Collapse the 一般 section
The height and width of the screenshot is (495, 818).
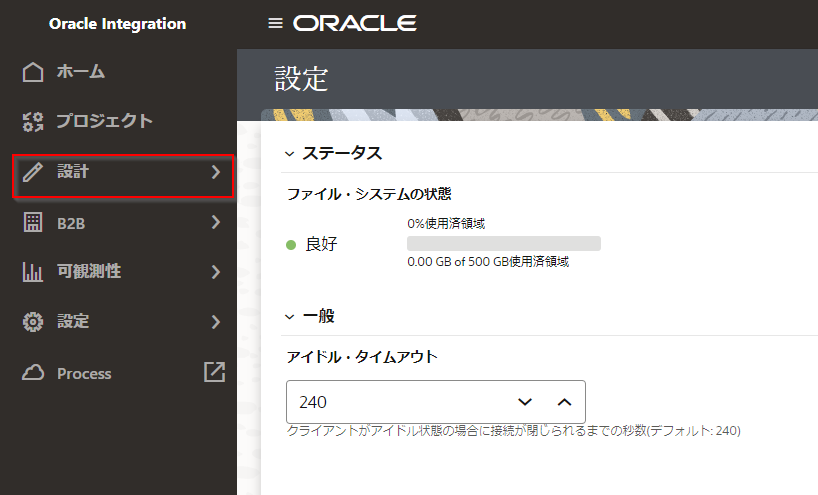click(x=290, y=316)
